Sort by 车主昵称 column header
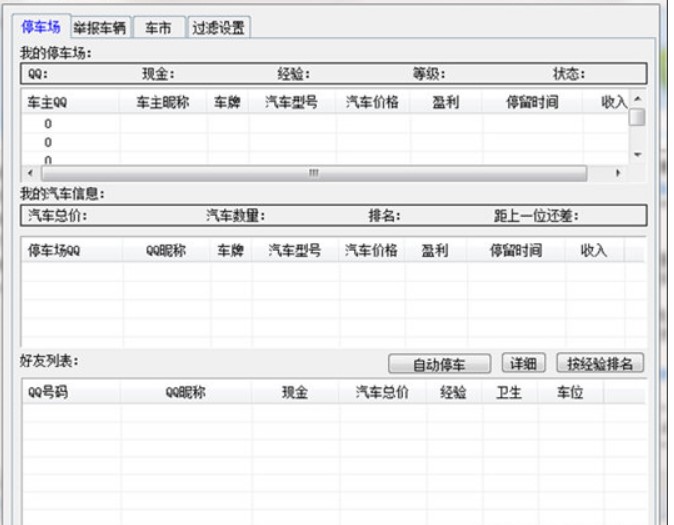The height and width of the screenshot is (525, 674). click(x=162, y=102)
